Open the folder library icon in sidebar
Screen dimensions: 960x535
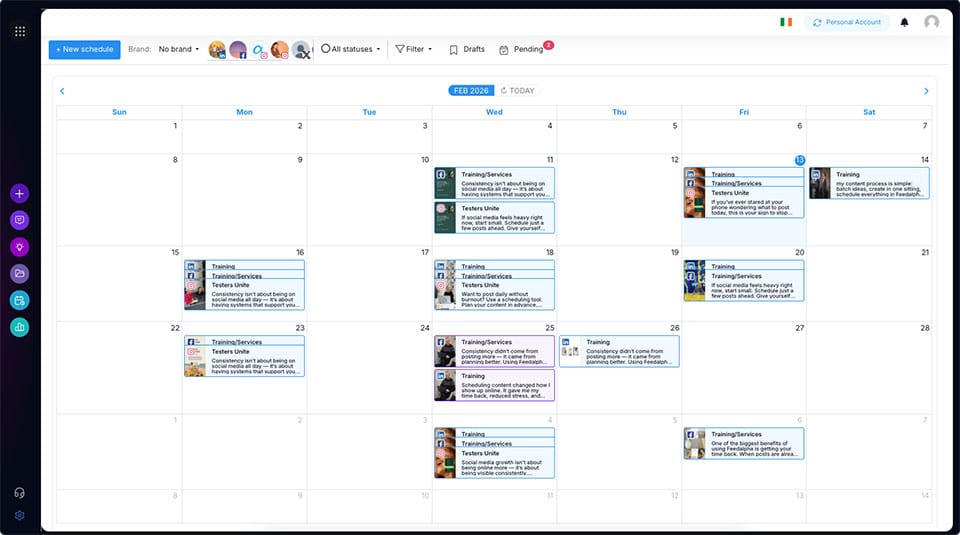point(20,274)
